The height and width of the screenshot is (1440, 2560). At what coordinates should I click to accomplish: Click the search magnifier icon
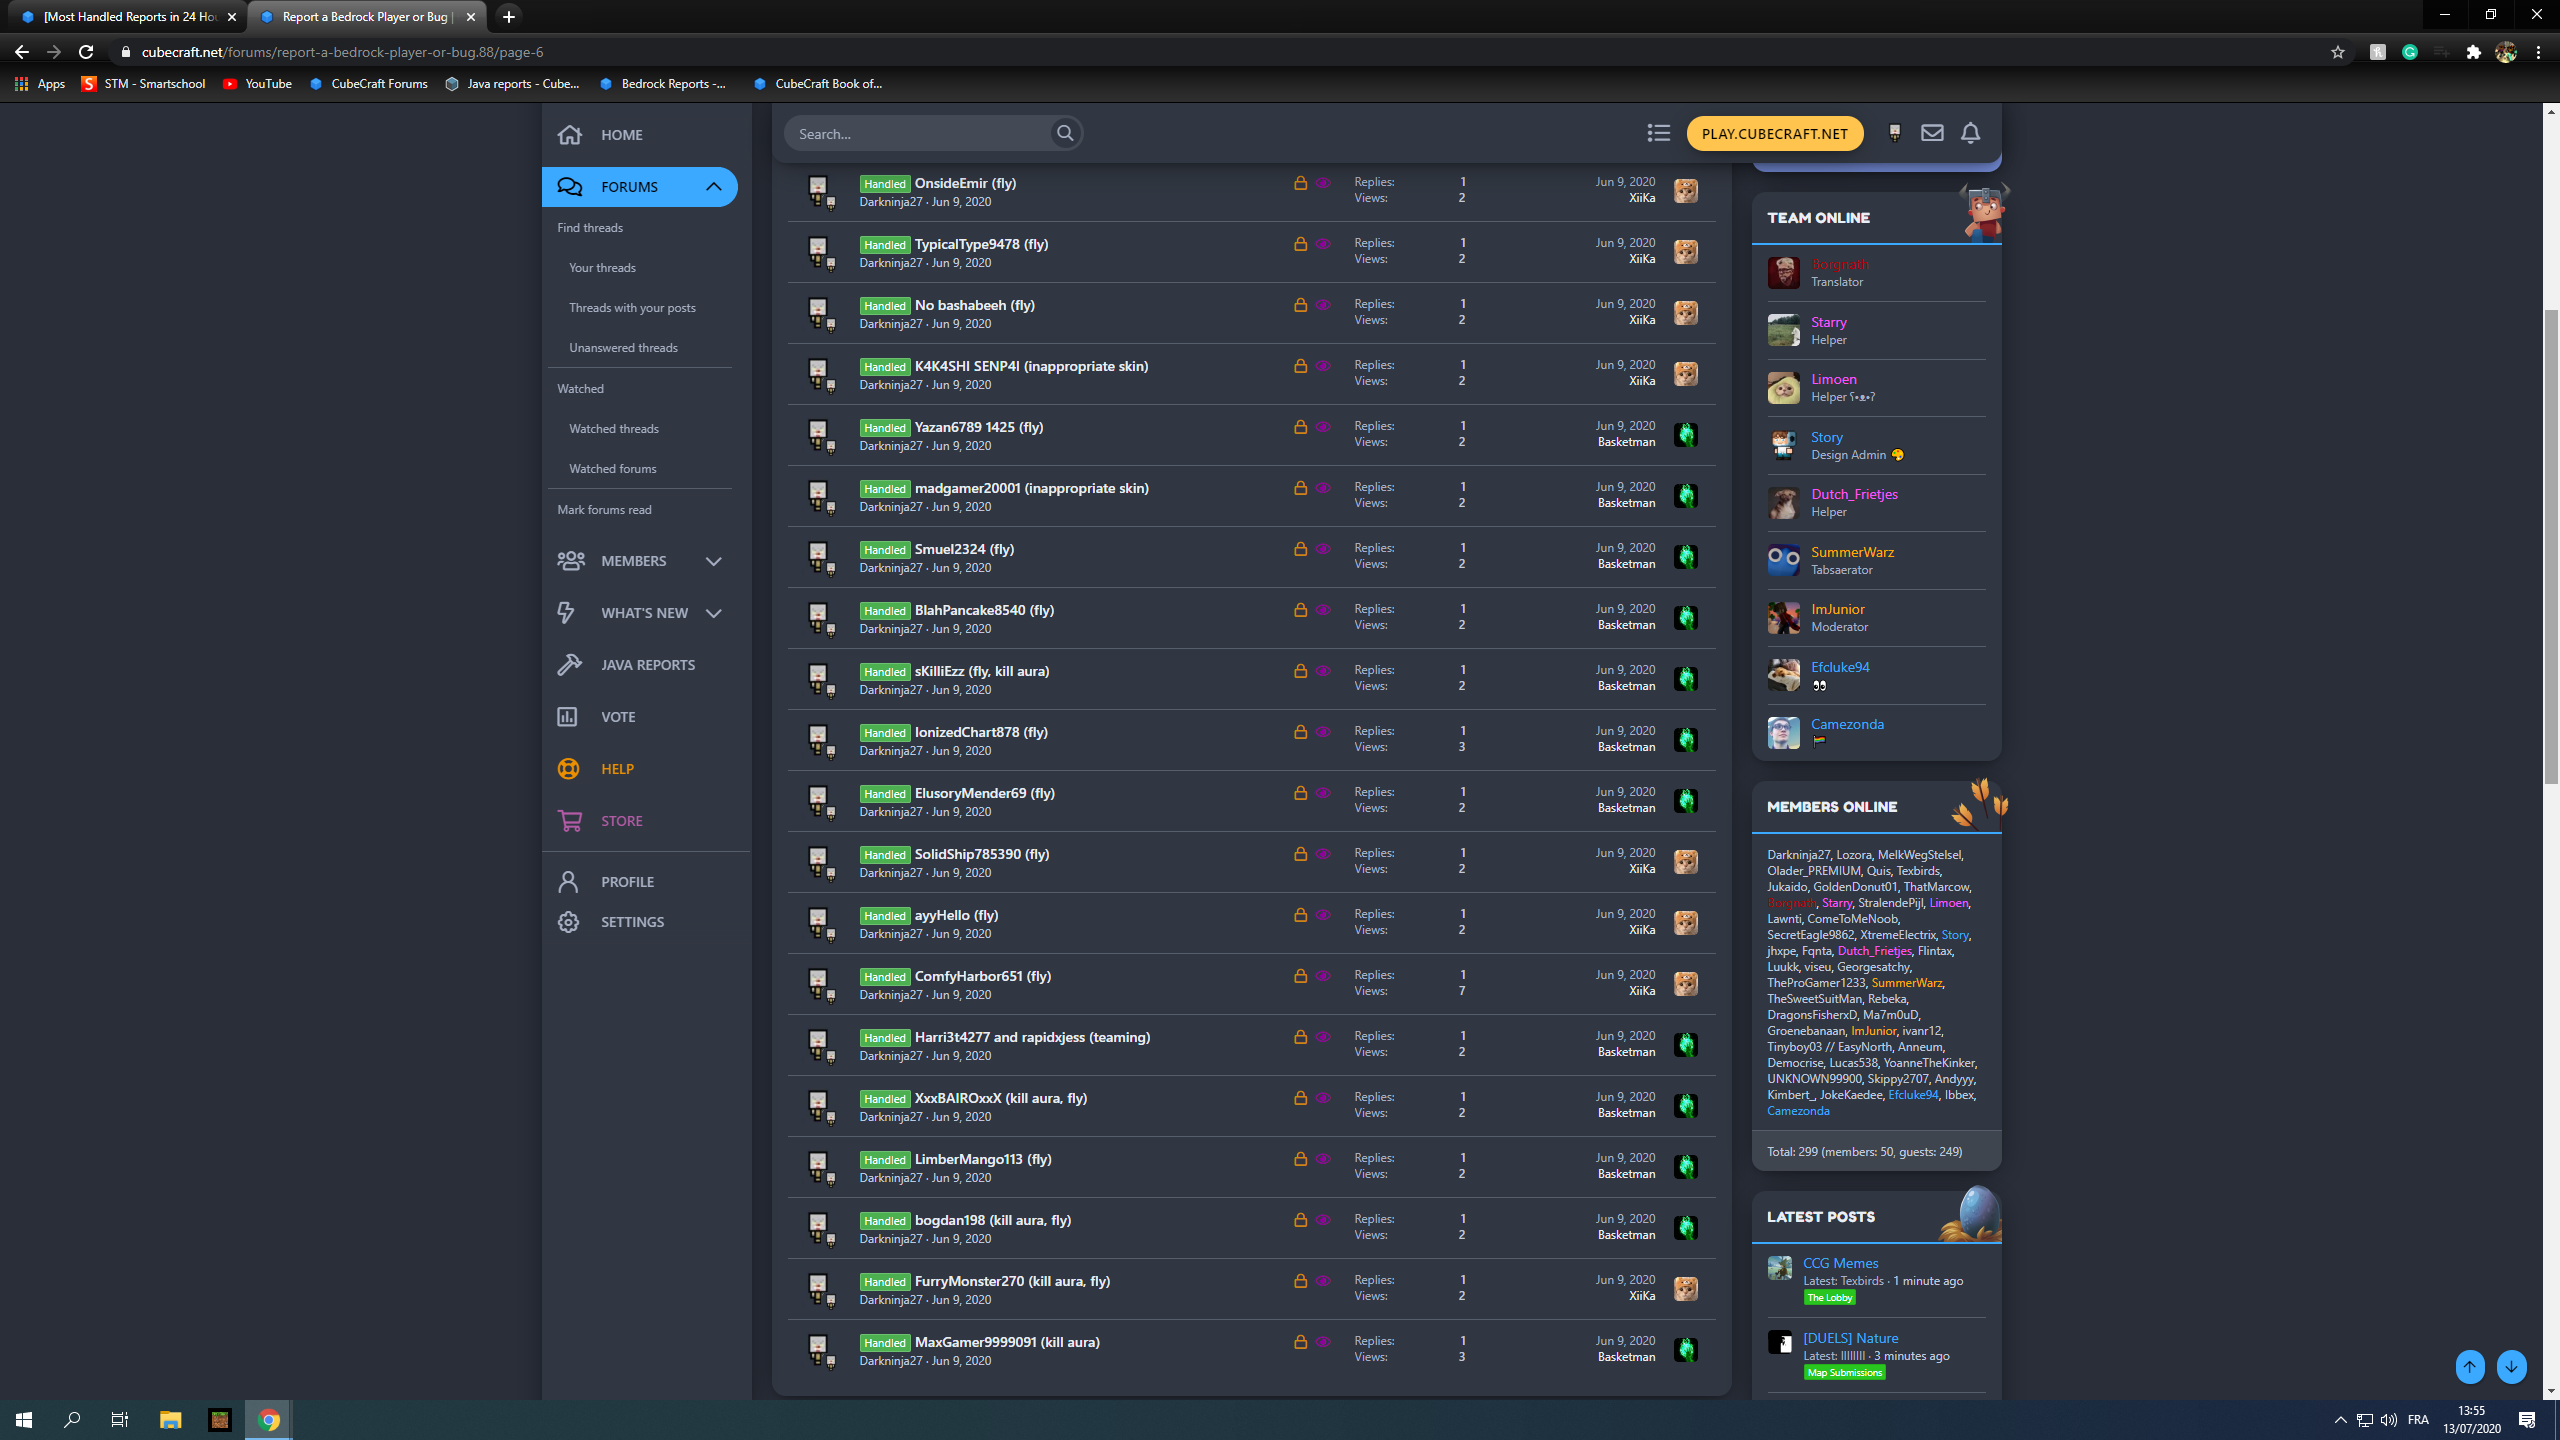[x=1065, y=133]
